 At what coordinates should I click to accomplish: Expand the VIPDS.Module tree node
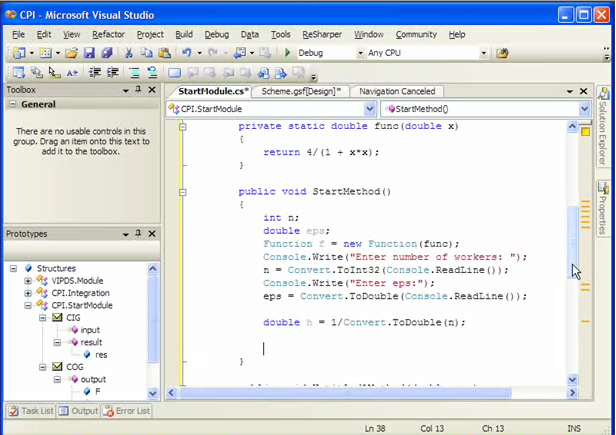28,281
